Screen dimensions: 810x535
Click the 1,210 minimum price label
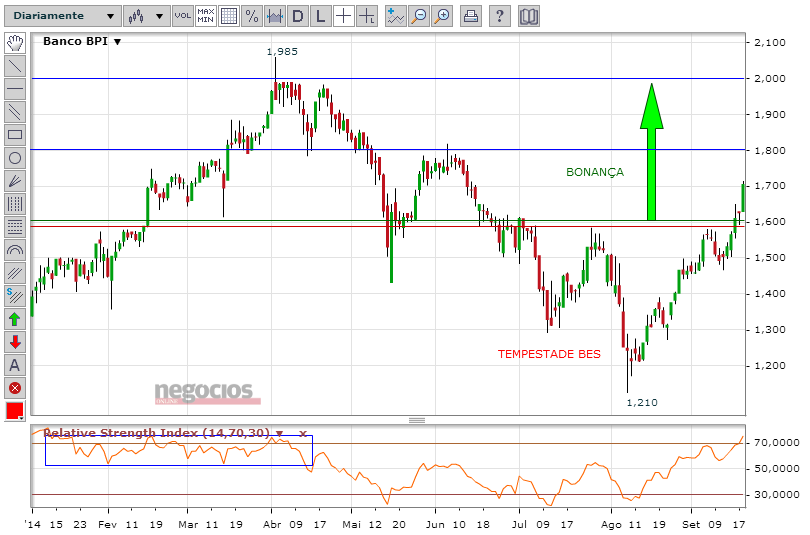pos(642,403)
